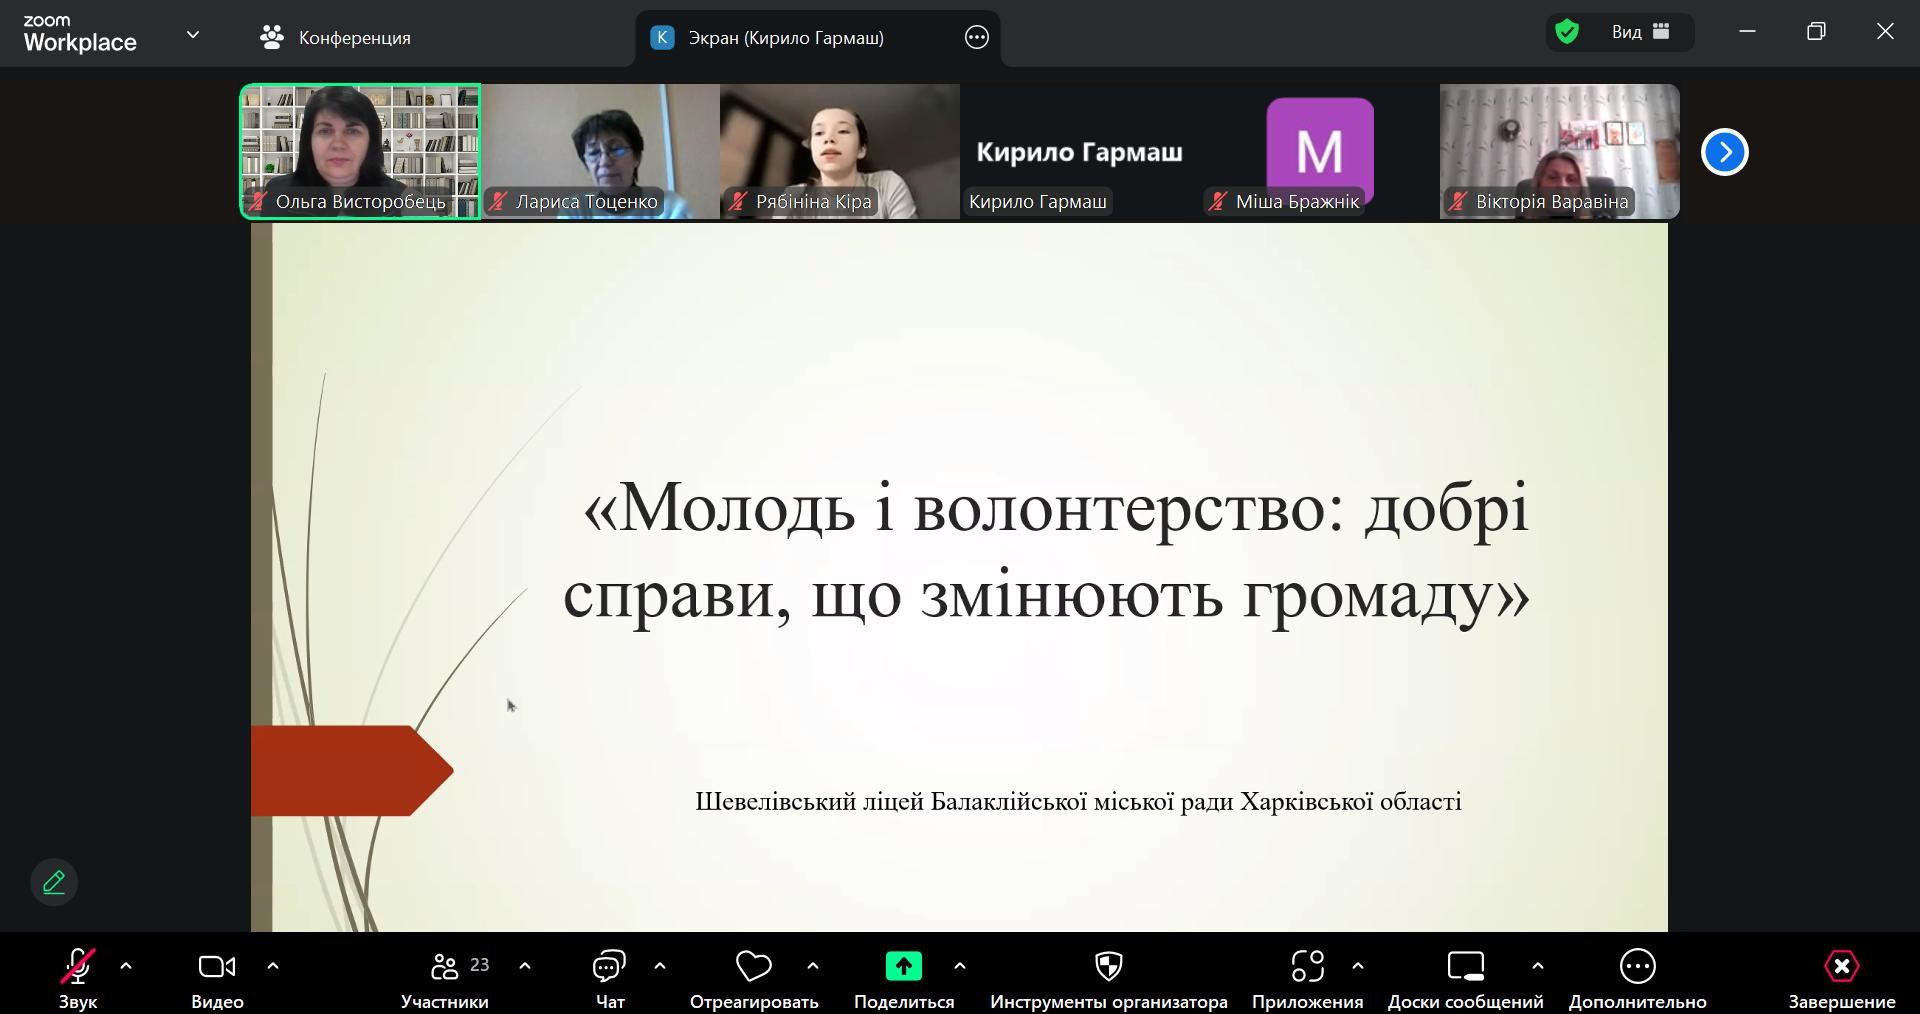This screenshot has height=1014, width=1920.
Task: Open Инструменты организатора host tools
Action: click(1109, 965)
